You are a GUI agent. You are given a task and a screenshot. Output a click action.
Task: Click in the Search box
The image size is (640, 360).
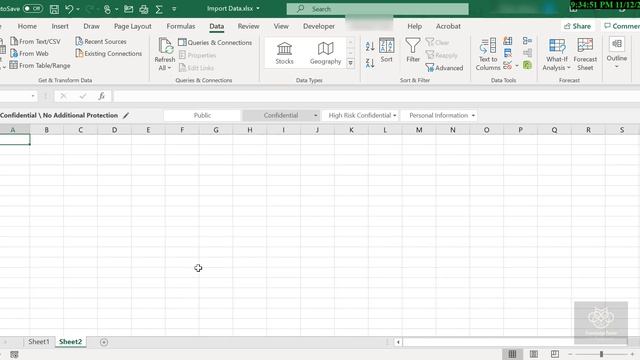tap(378, 9)
